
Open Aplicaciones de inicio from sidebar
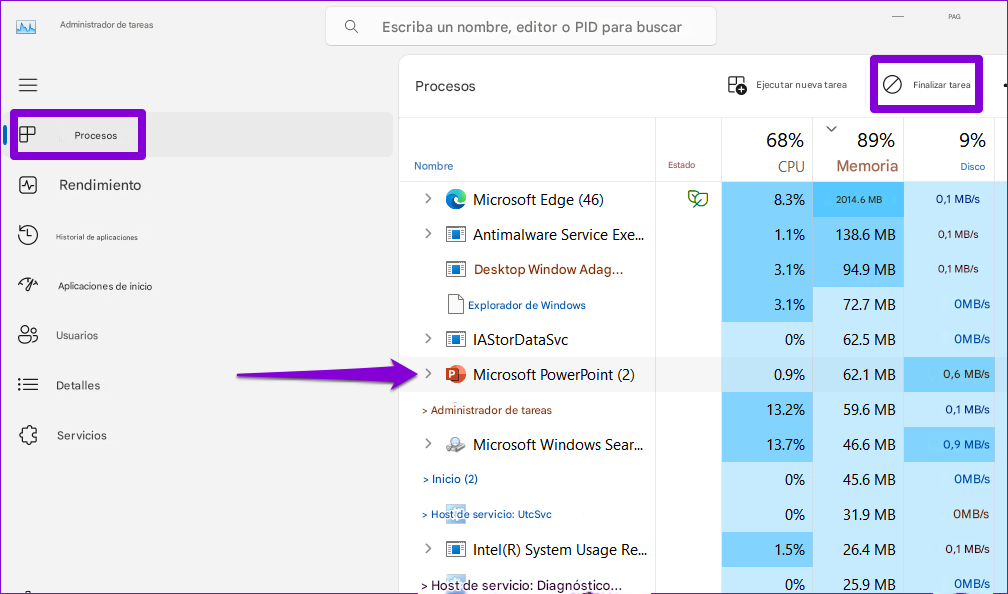[29, 285]
